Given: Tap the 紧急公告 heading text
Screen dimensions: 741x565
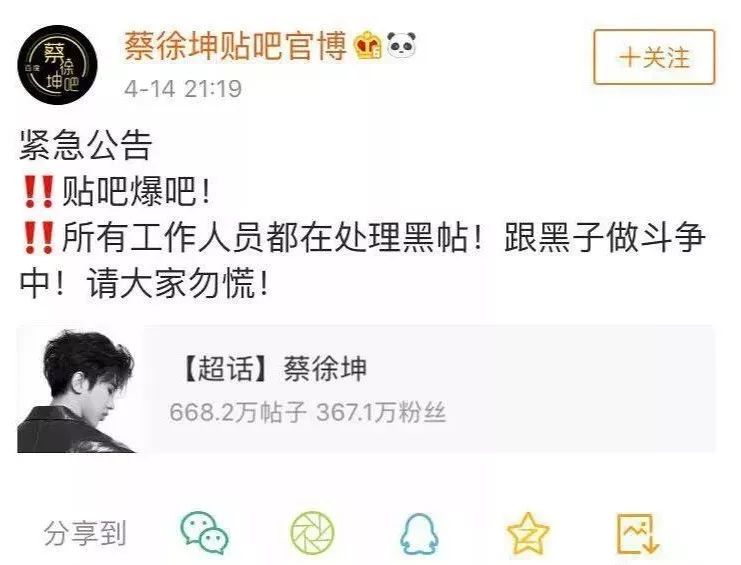Looking at the screenshot, I should point(86,145).
